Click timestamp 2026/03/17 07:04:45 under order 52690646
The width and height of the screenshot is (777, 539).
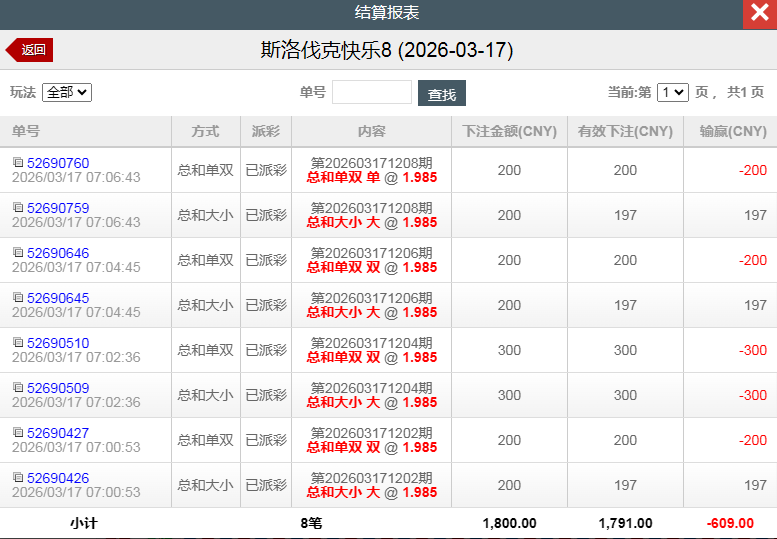point(76,268)
